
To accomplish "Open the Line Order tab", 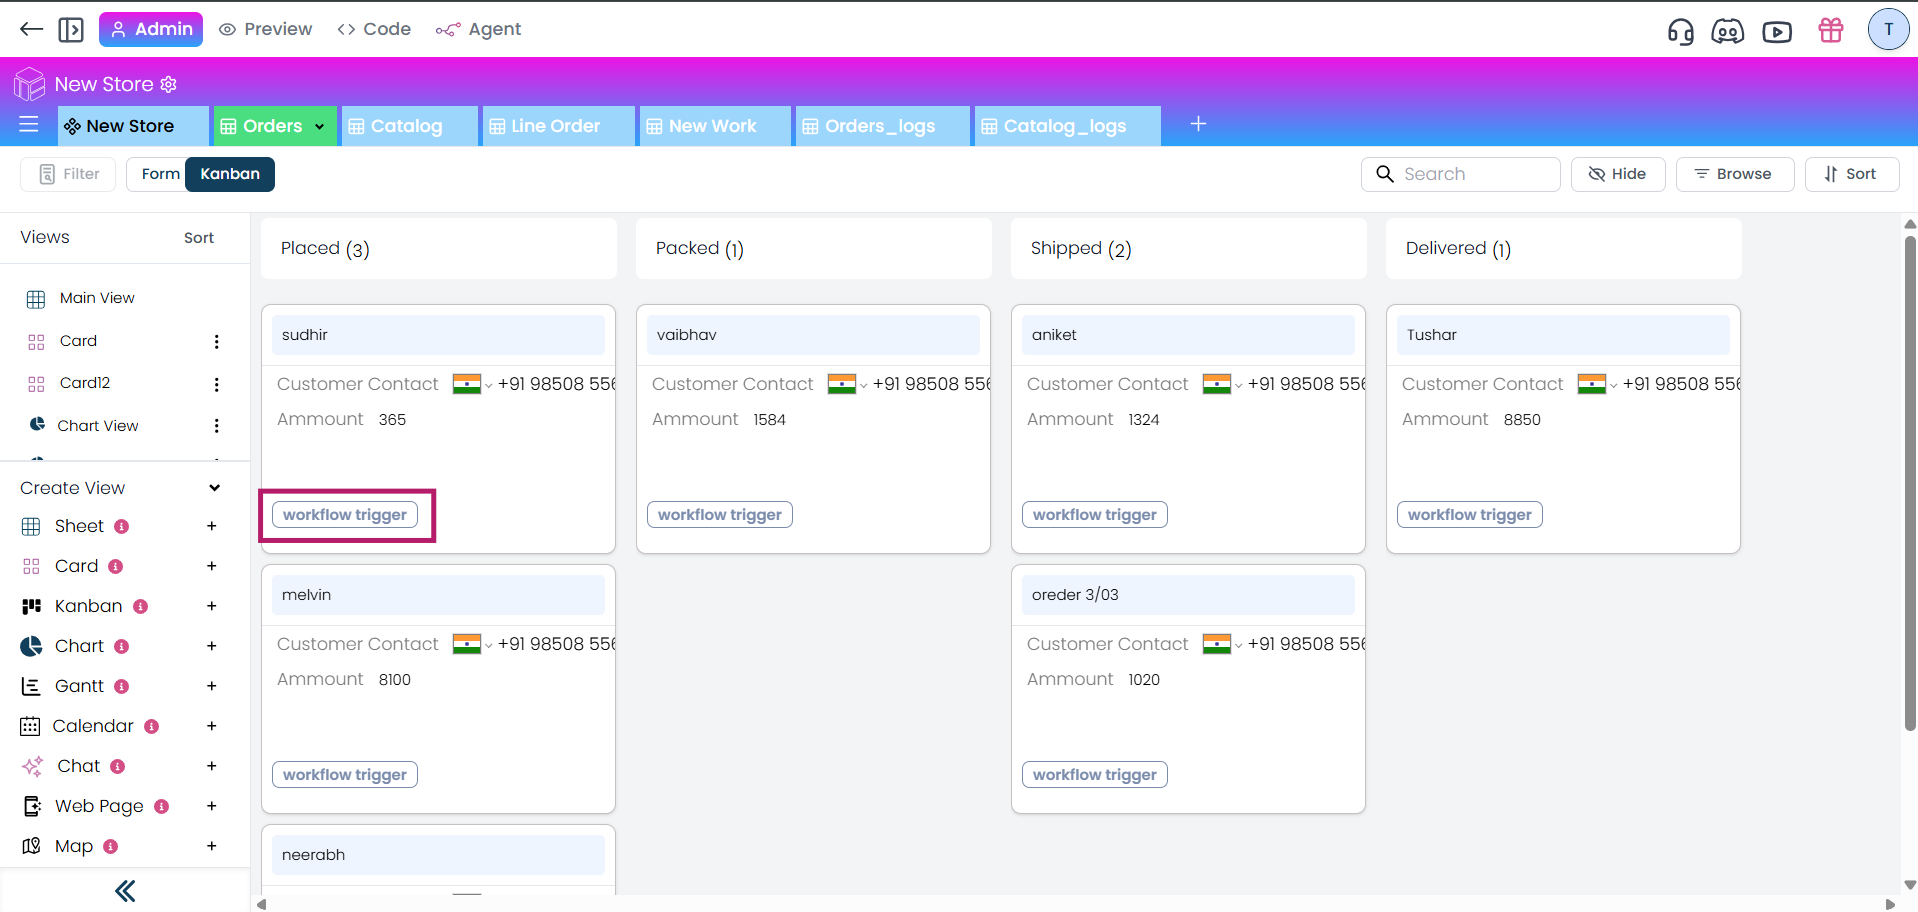I will coord(555,126).
